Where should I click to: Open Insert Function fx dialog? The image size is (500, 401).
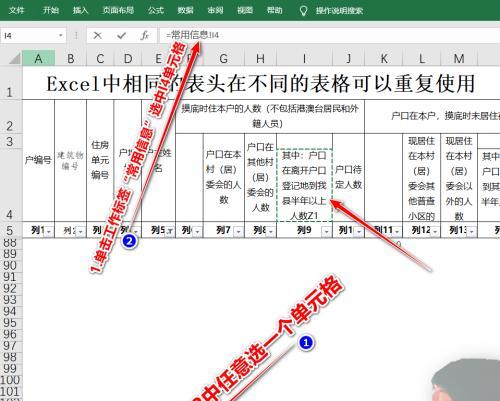click(x=144, y=35)
